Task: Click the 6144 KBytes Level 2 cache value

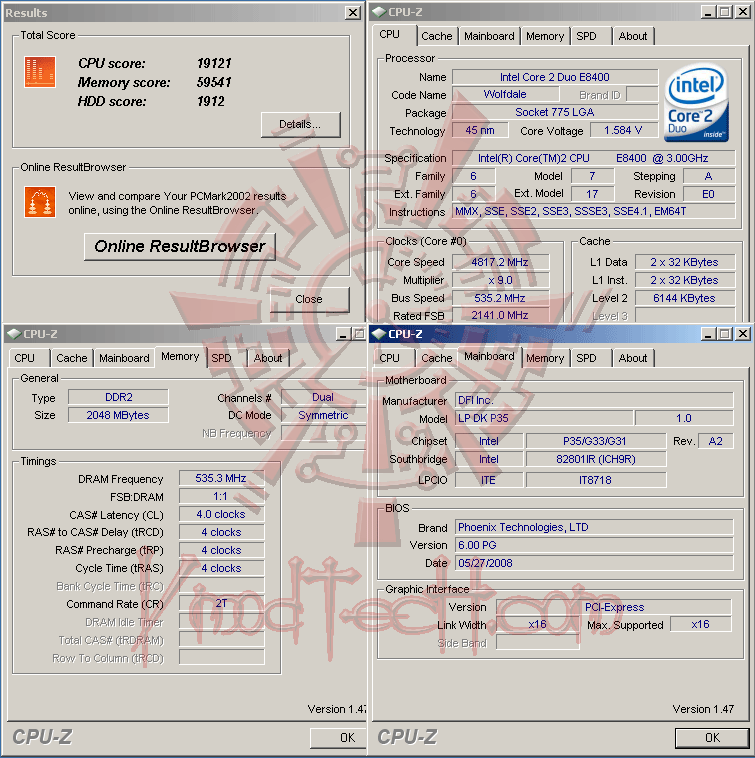Action: (684, 298)
